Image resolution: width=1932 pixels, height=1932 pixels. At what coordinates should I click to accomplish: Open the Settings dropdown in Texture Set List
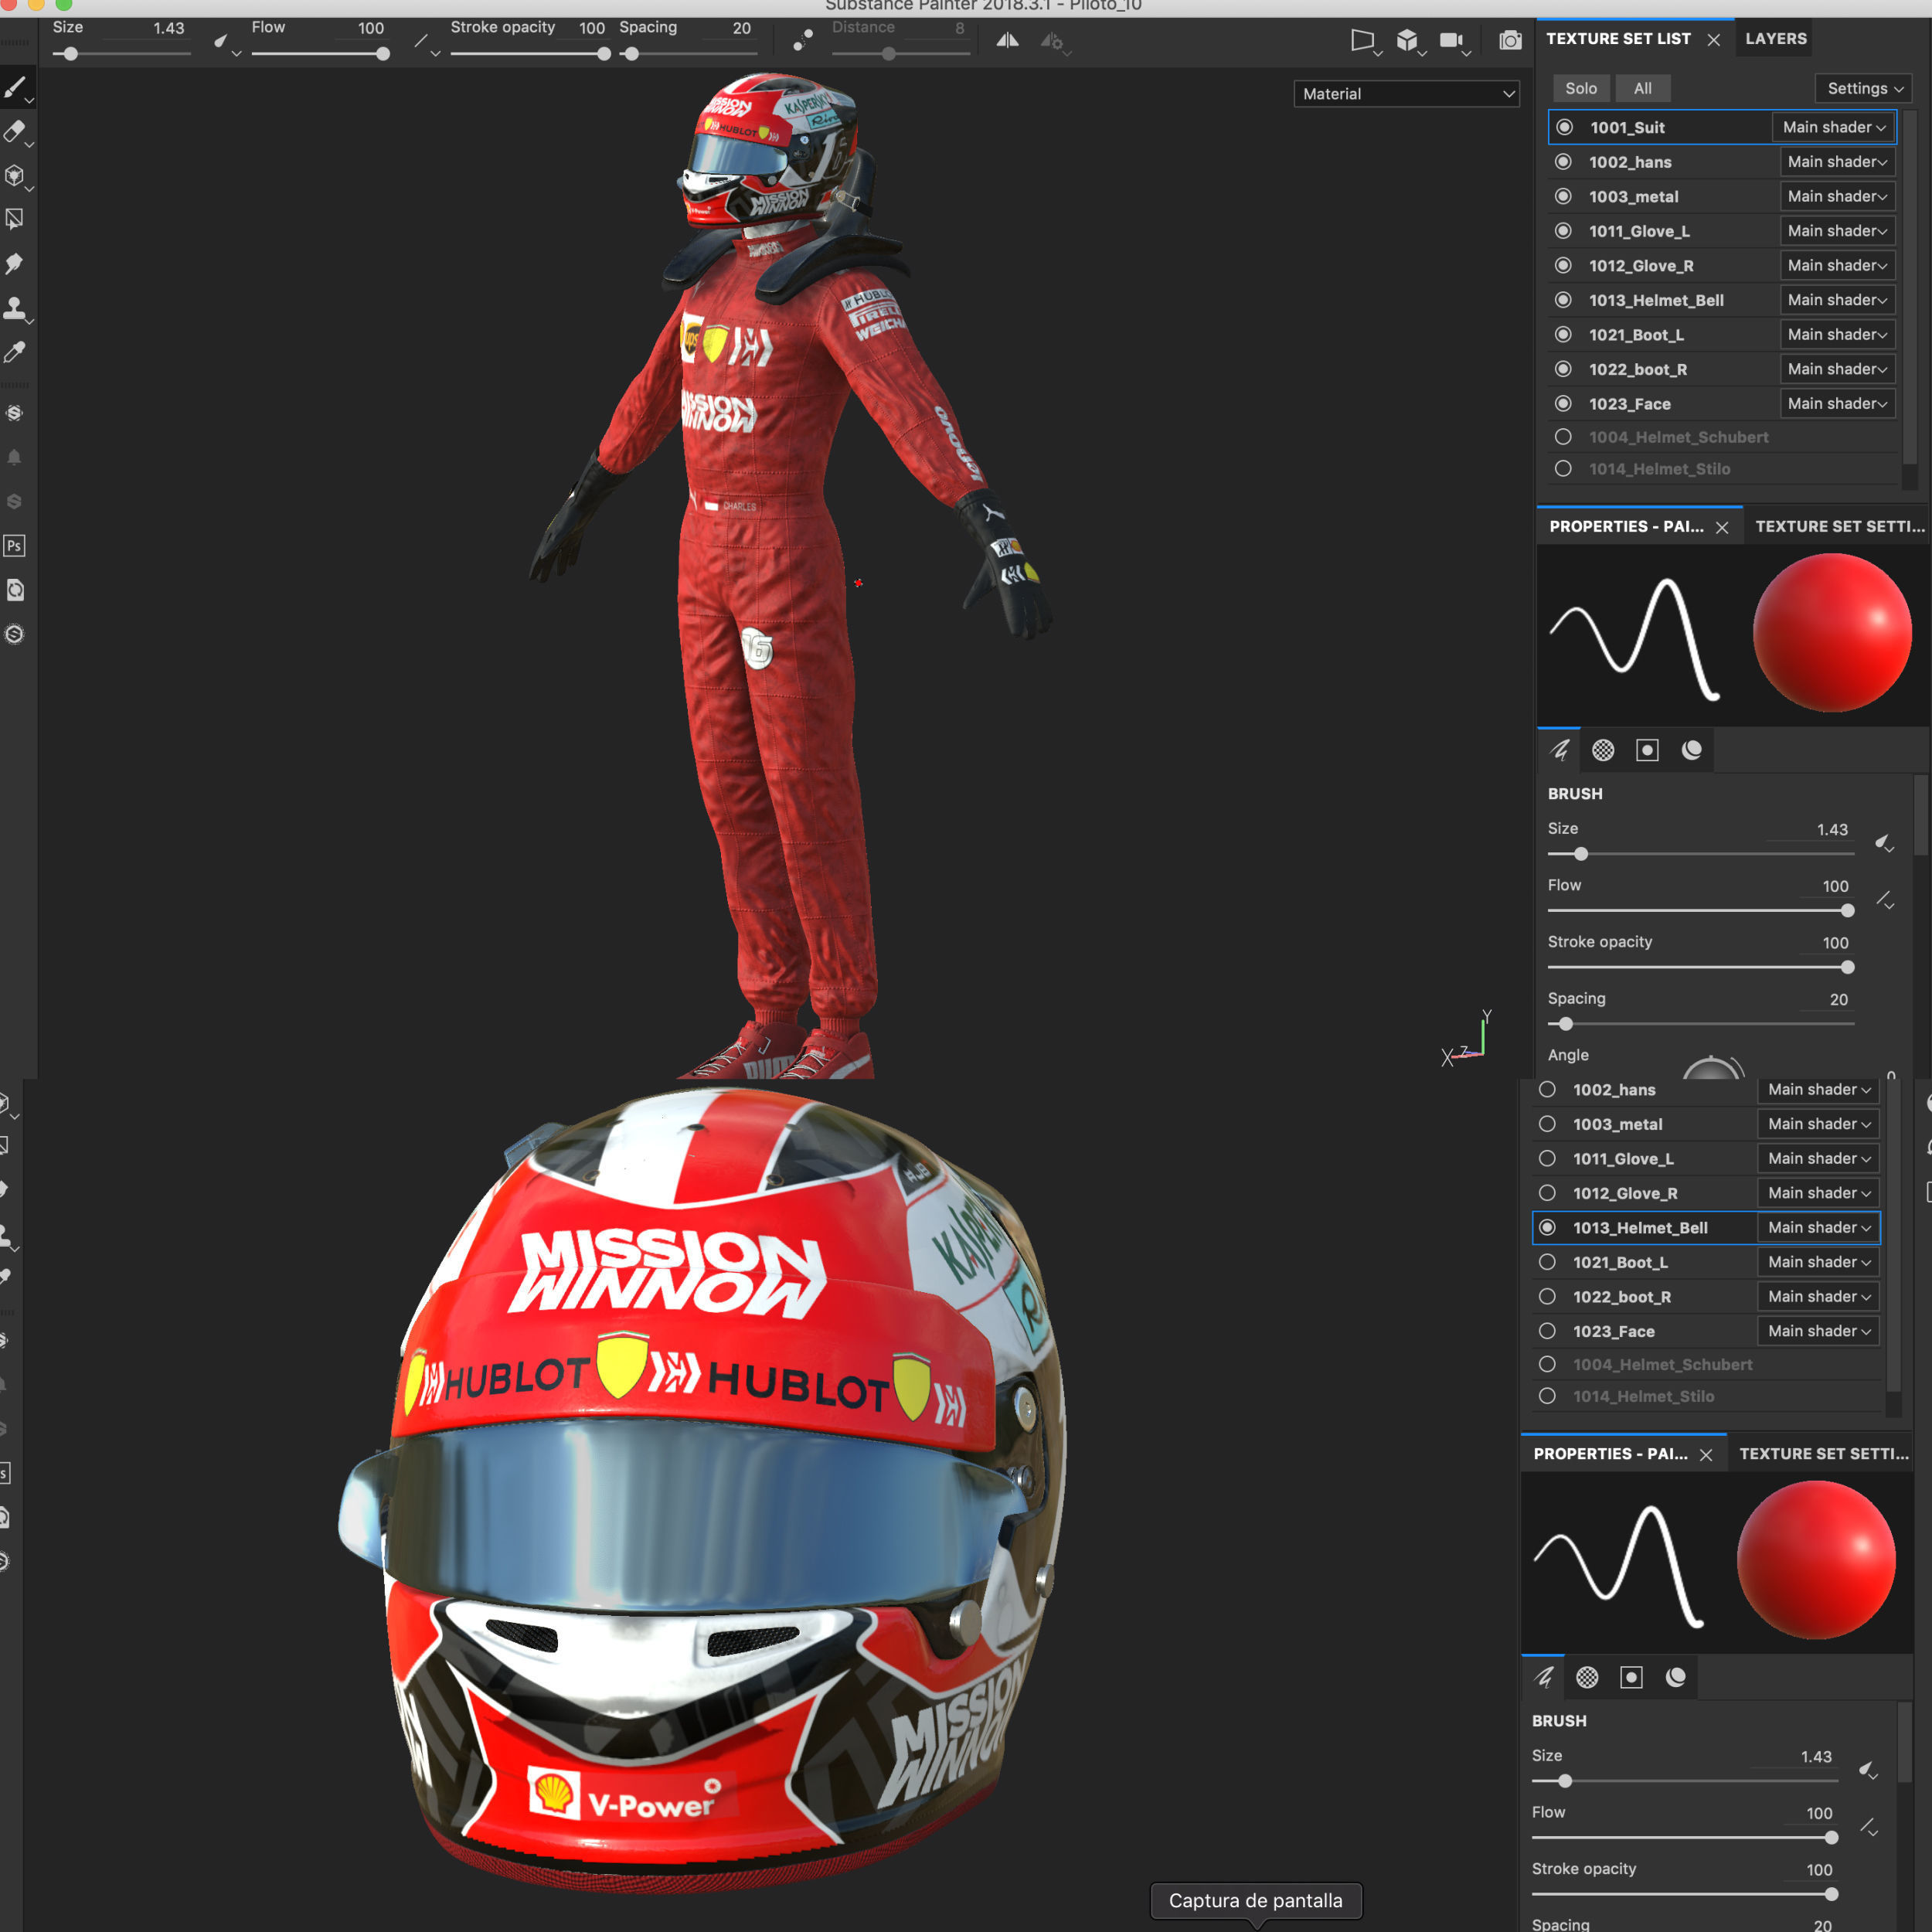coord(1863,88)
